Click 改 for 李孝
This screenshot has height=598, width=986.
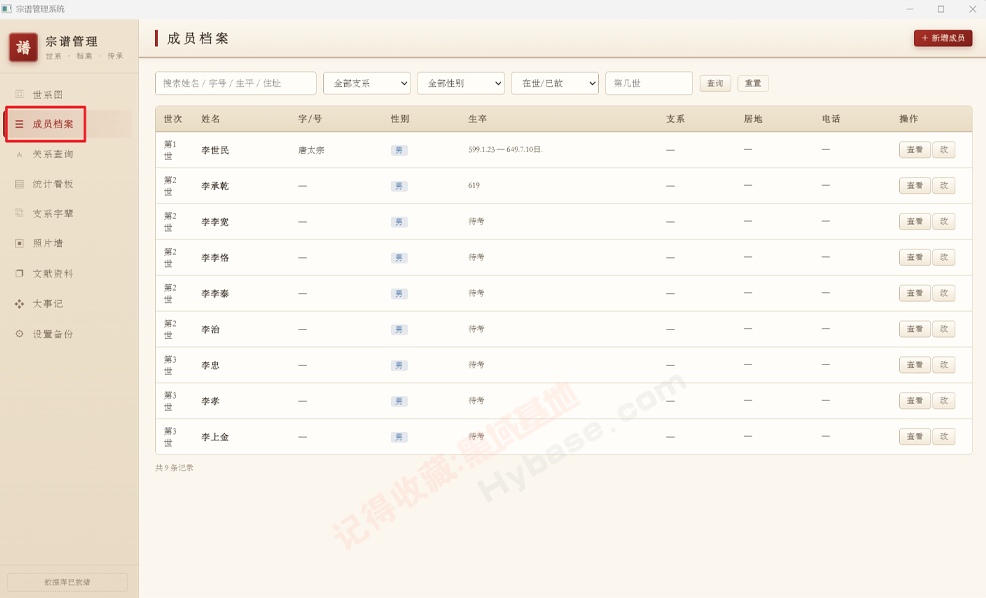[944, 401]
